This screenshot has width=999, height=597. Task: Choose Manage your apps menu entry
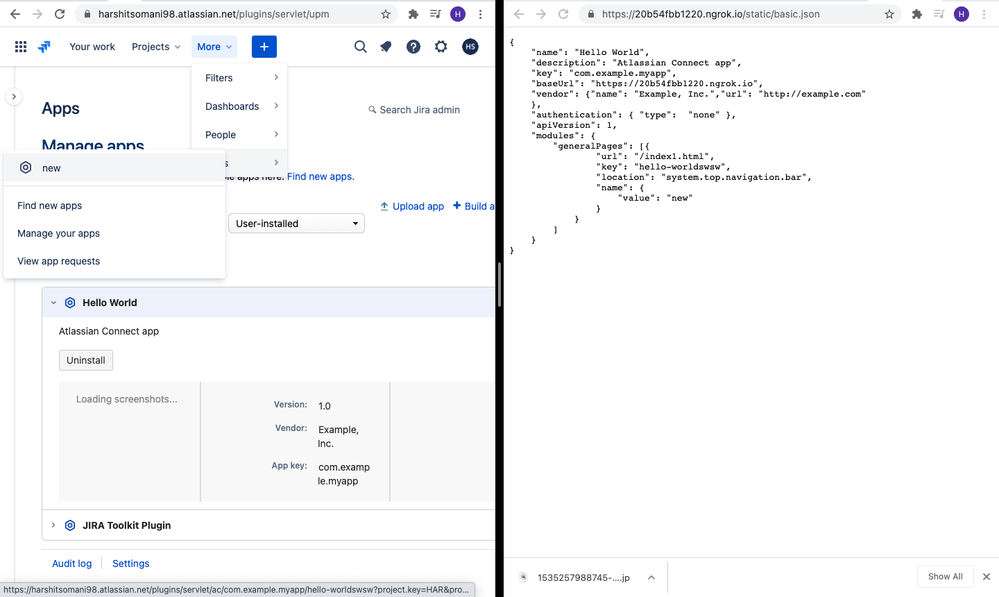coord(115,233)
